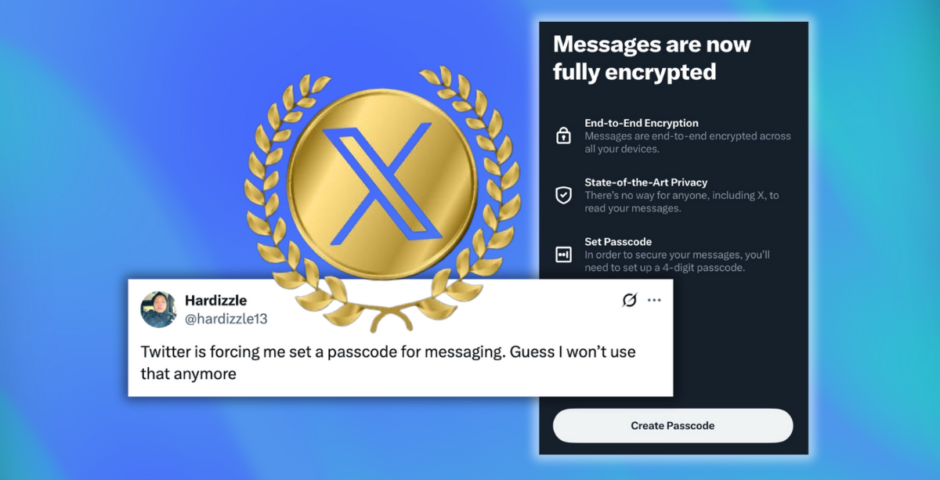Screen dimensions: 940x480
Task: Click the tweet text about passcode
Action: [x=388, y=363]
